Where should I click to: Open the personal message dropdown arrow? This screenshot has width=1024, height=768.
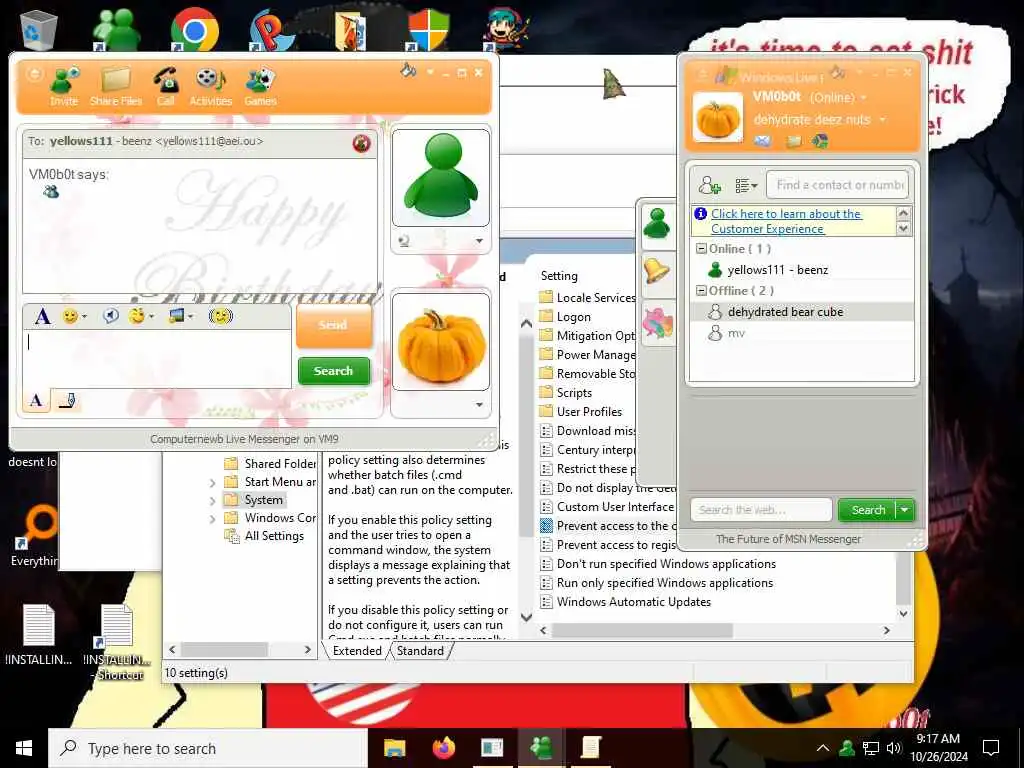pos(883,120)
